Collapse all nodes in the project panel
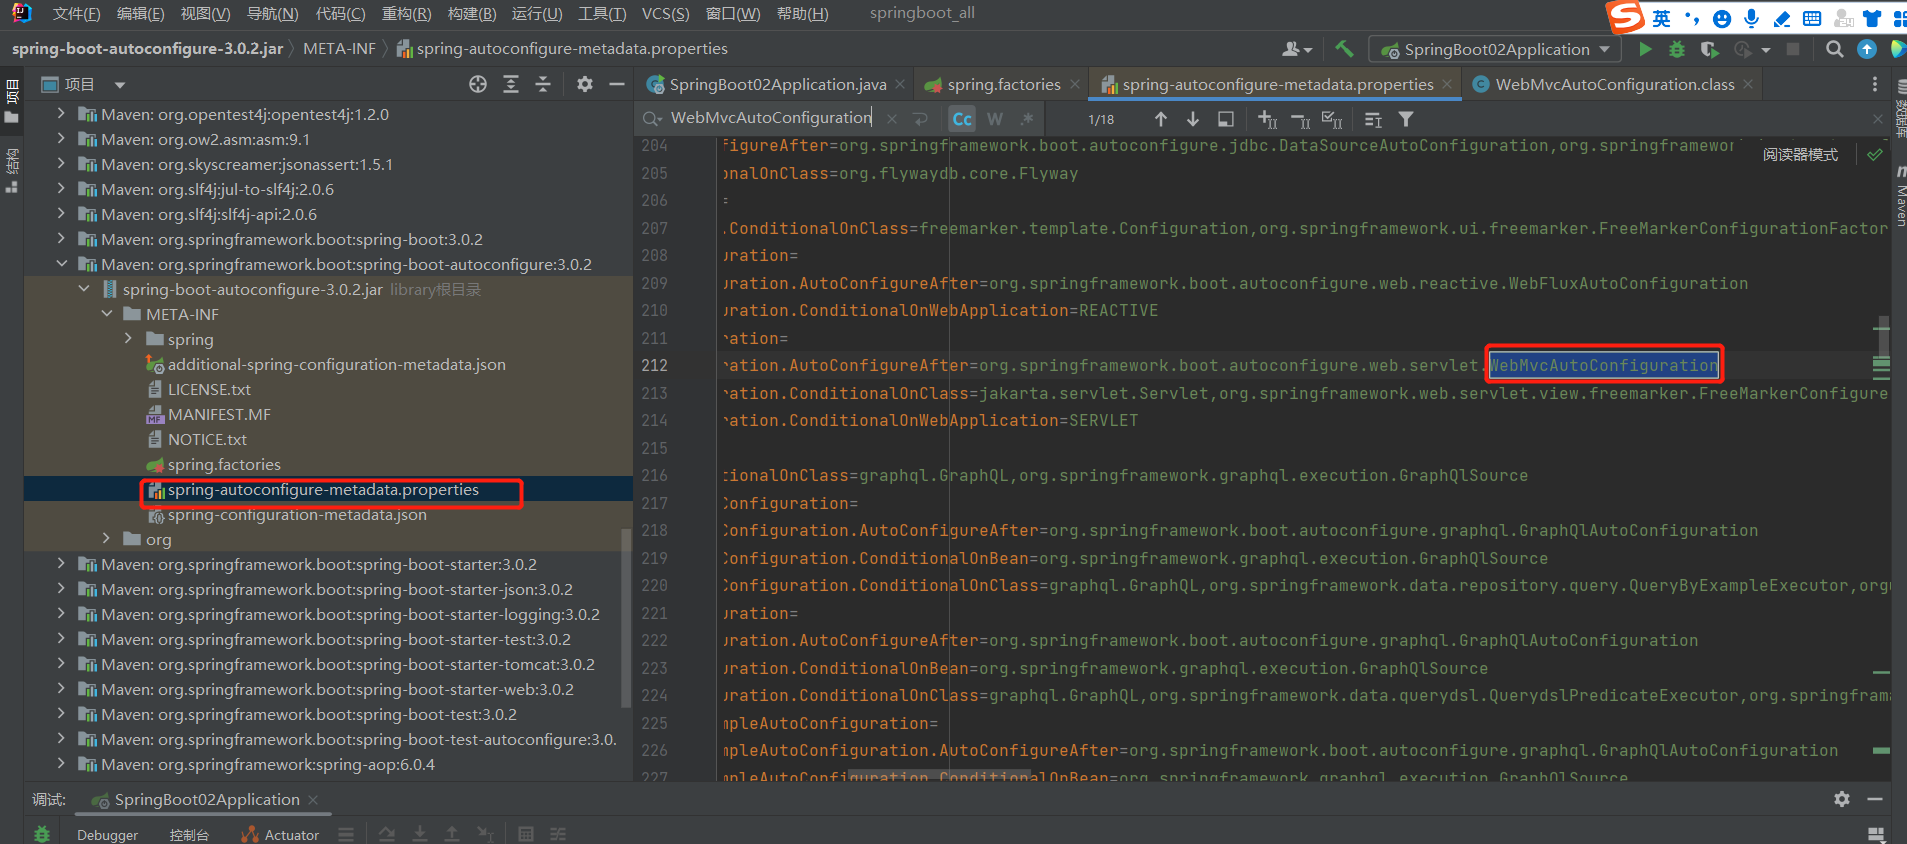 543,85
